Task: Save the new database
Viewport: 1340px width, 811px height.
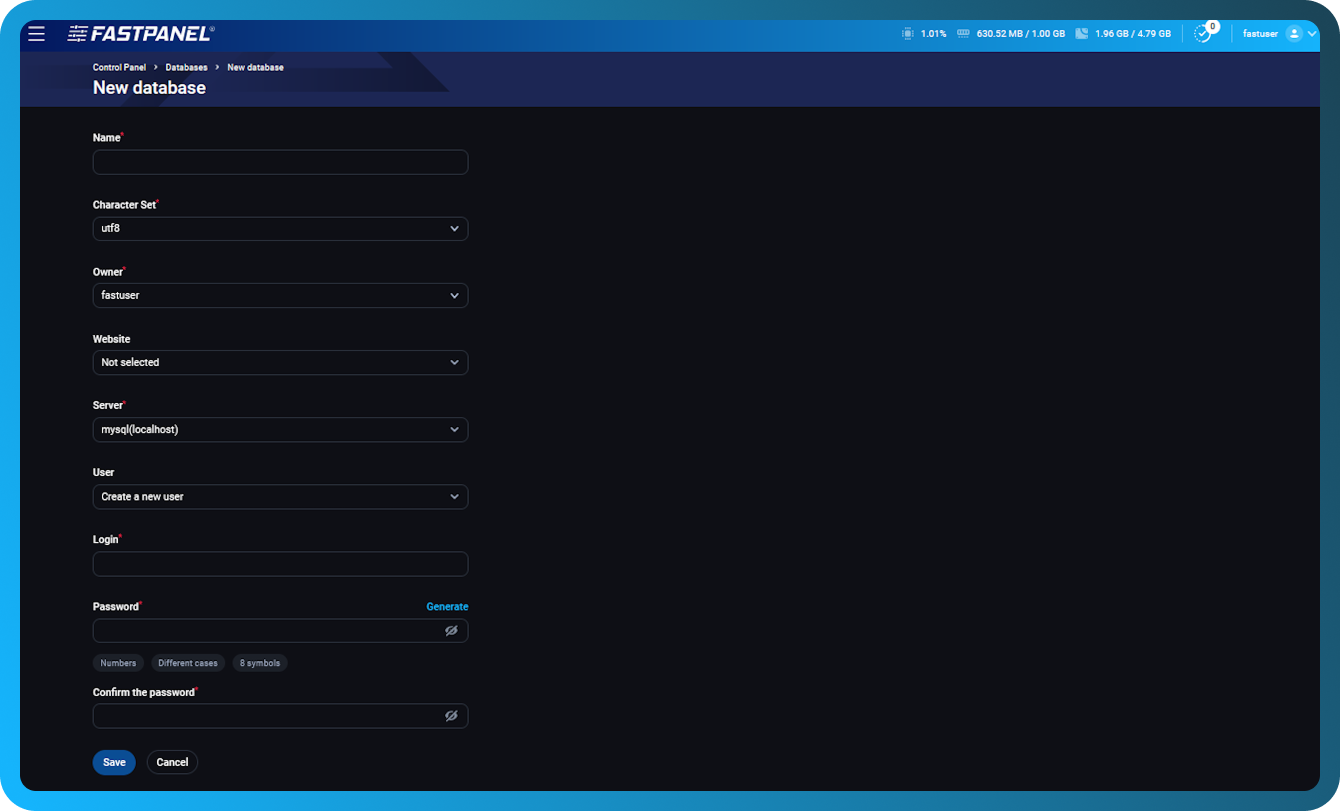Action: click(113, 762)
